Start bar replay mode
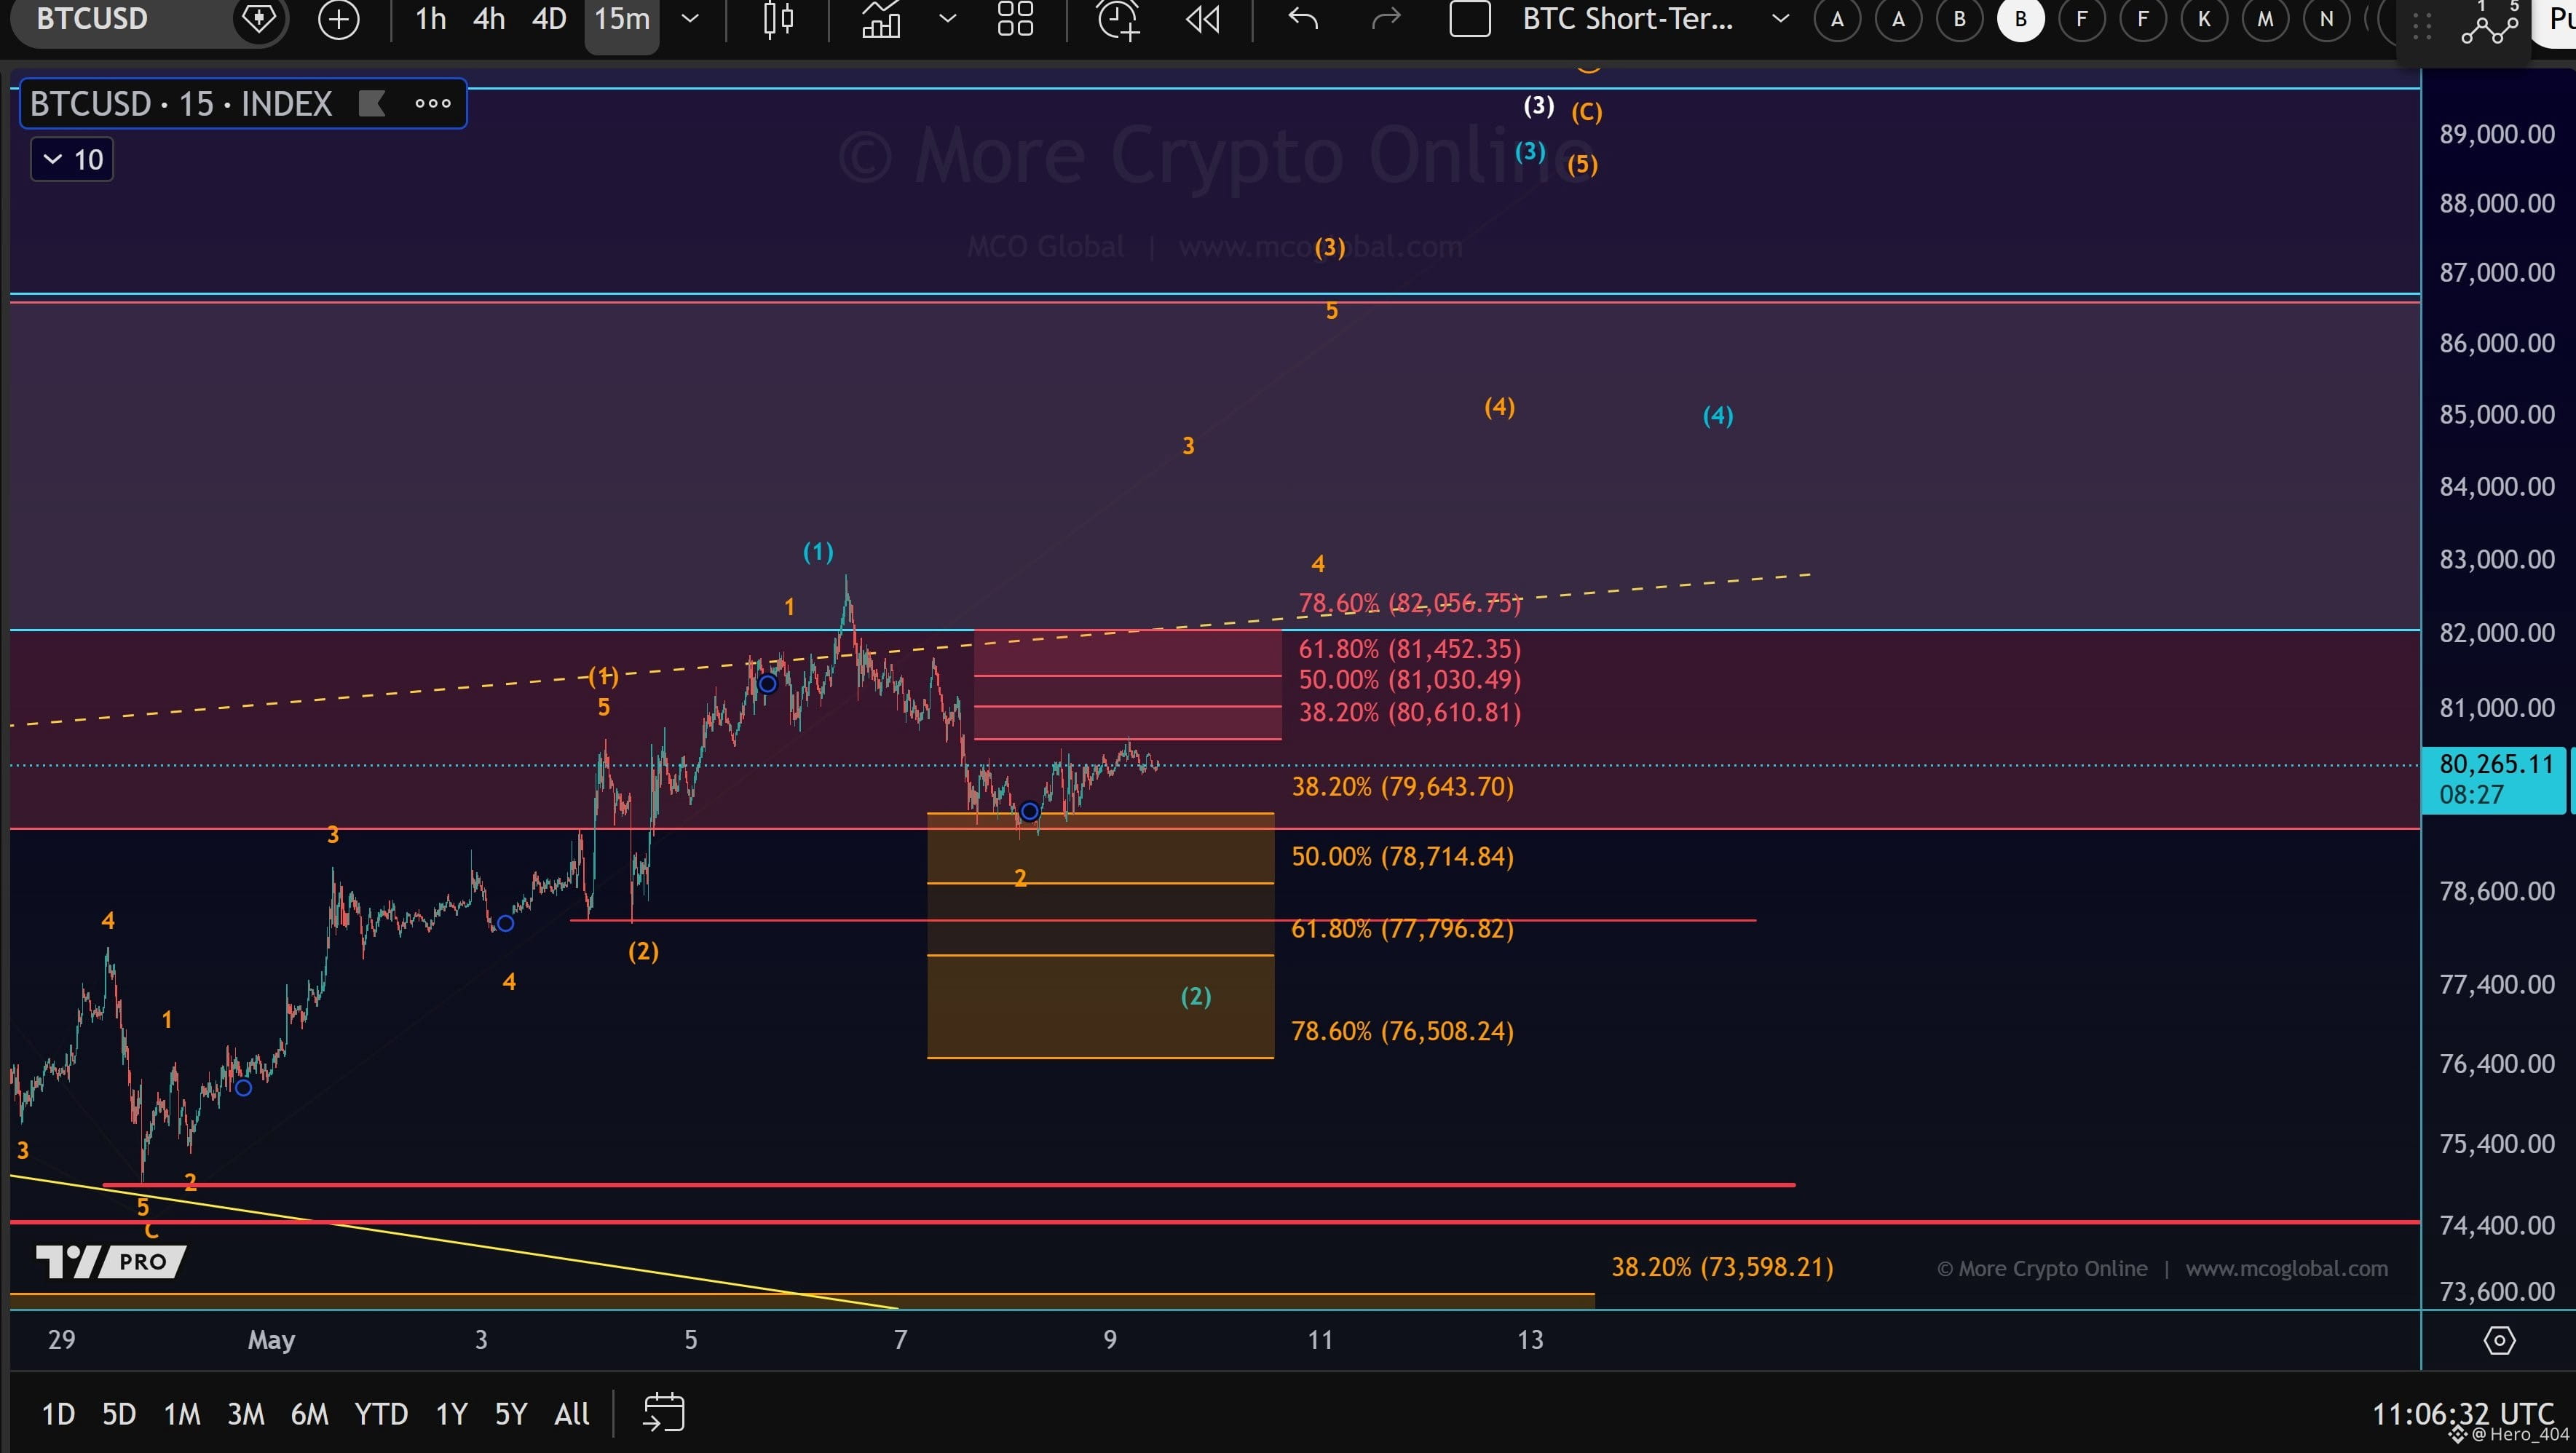Screen dimensions: 2576x1453 (x=1203, y=19)
